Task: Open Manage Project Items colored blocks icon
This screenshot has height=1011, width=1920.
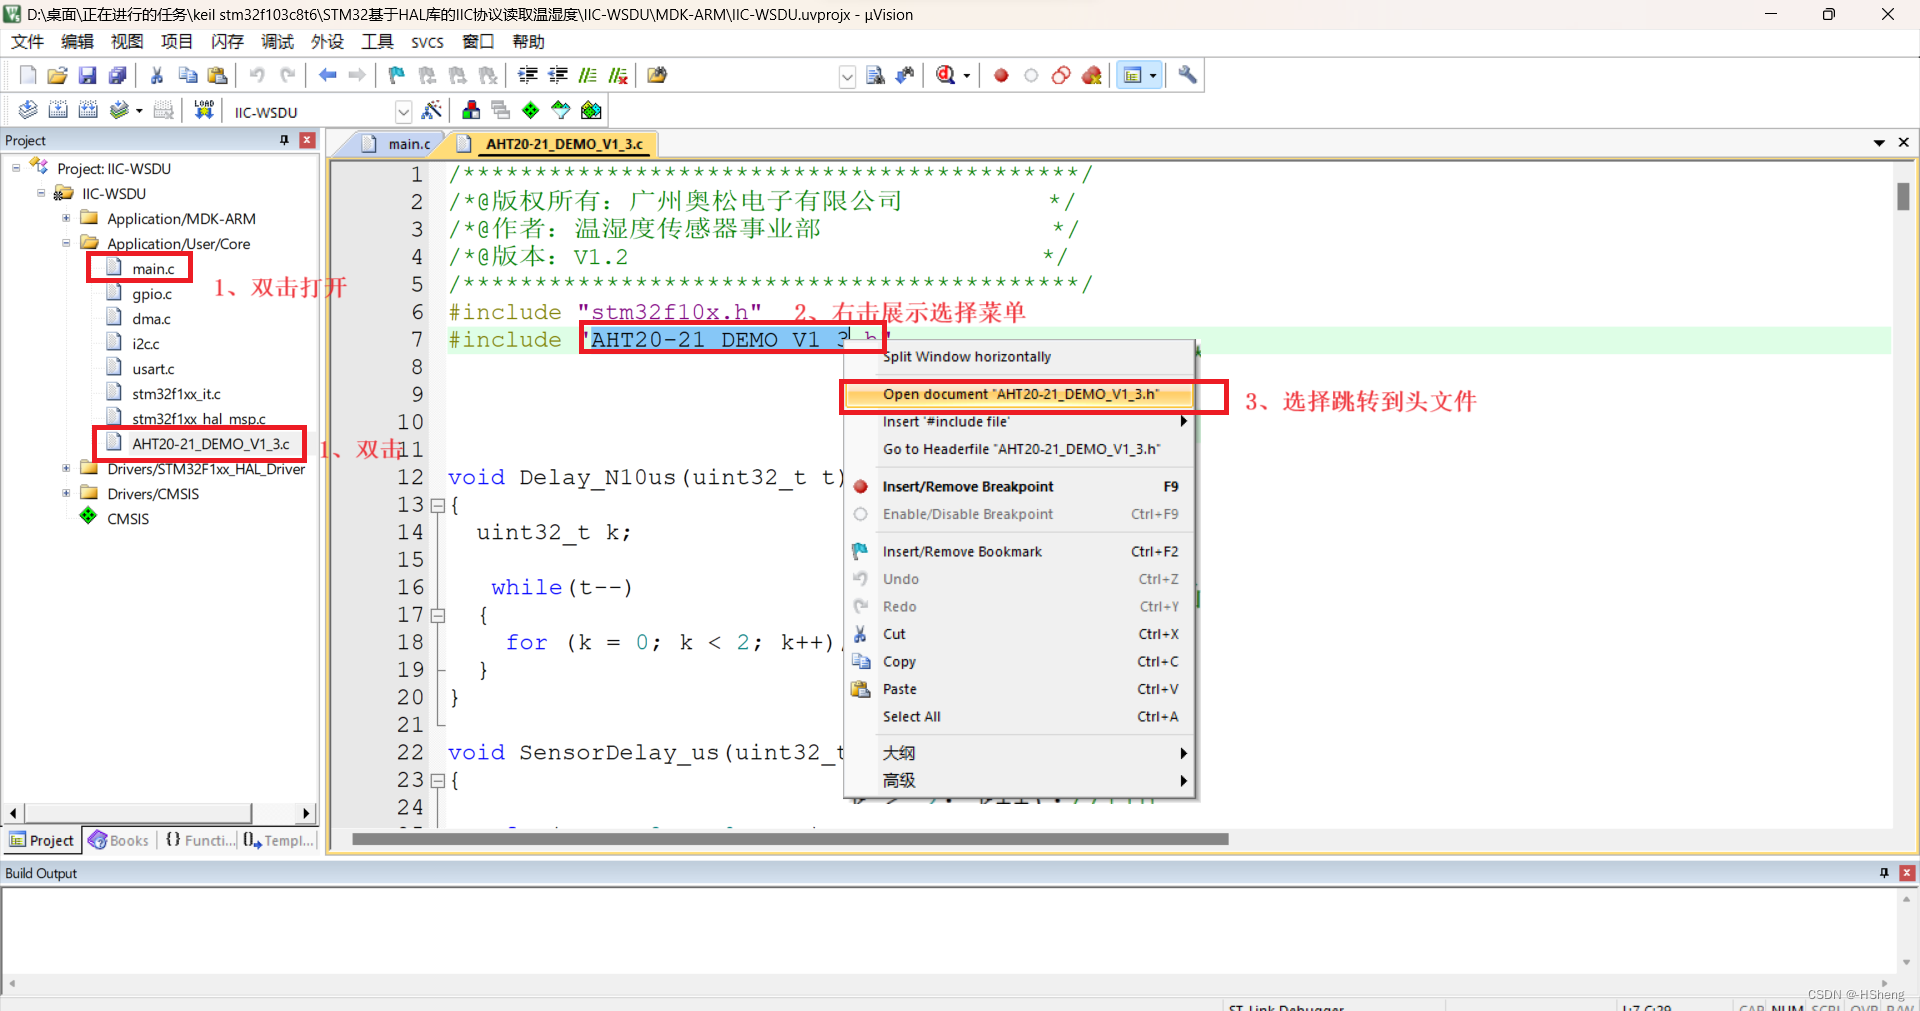Action: click(x=471, y=110)
